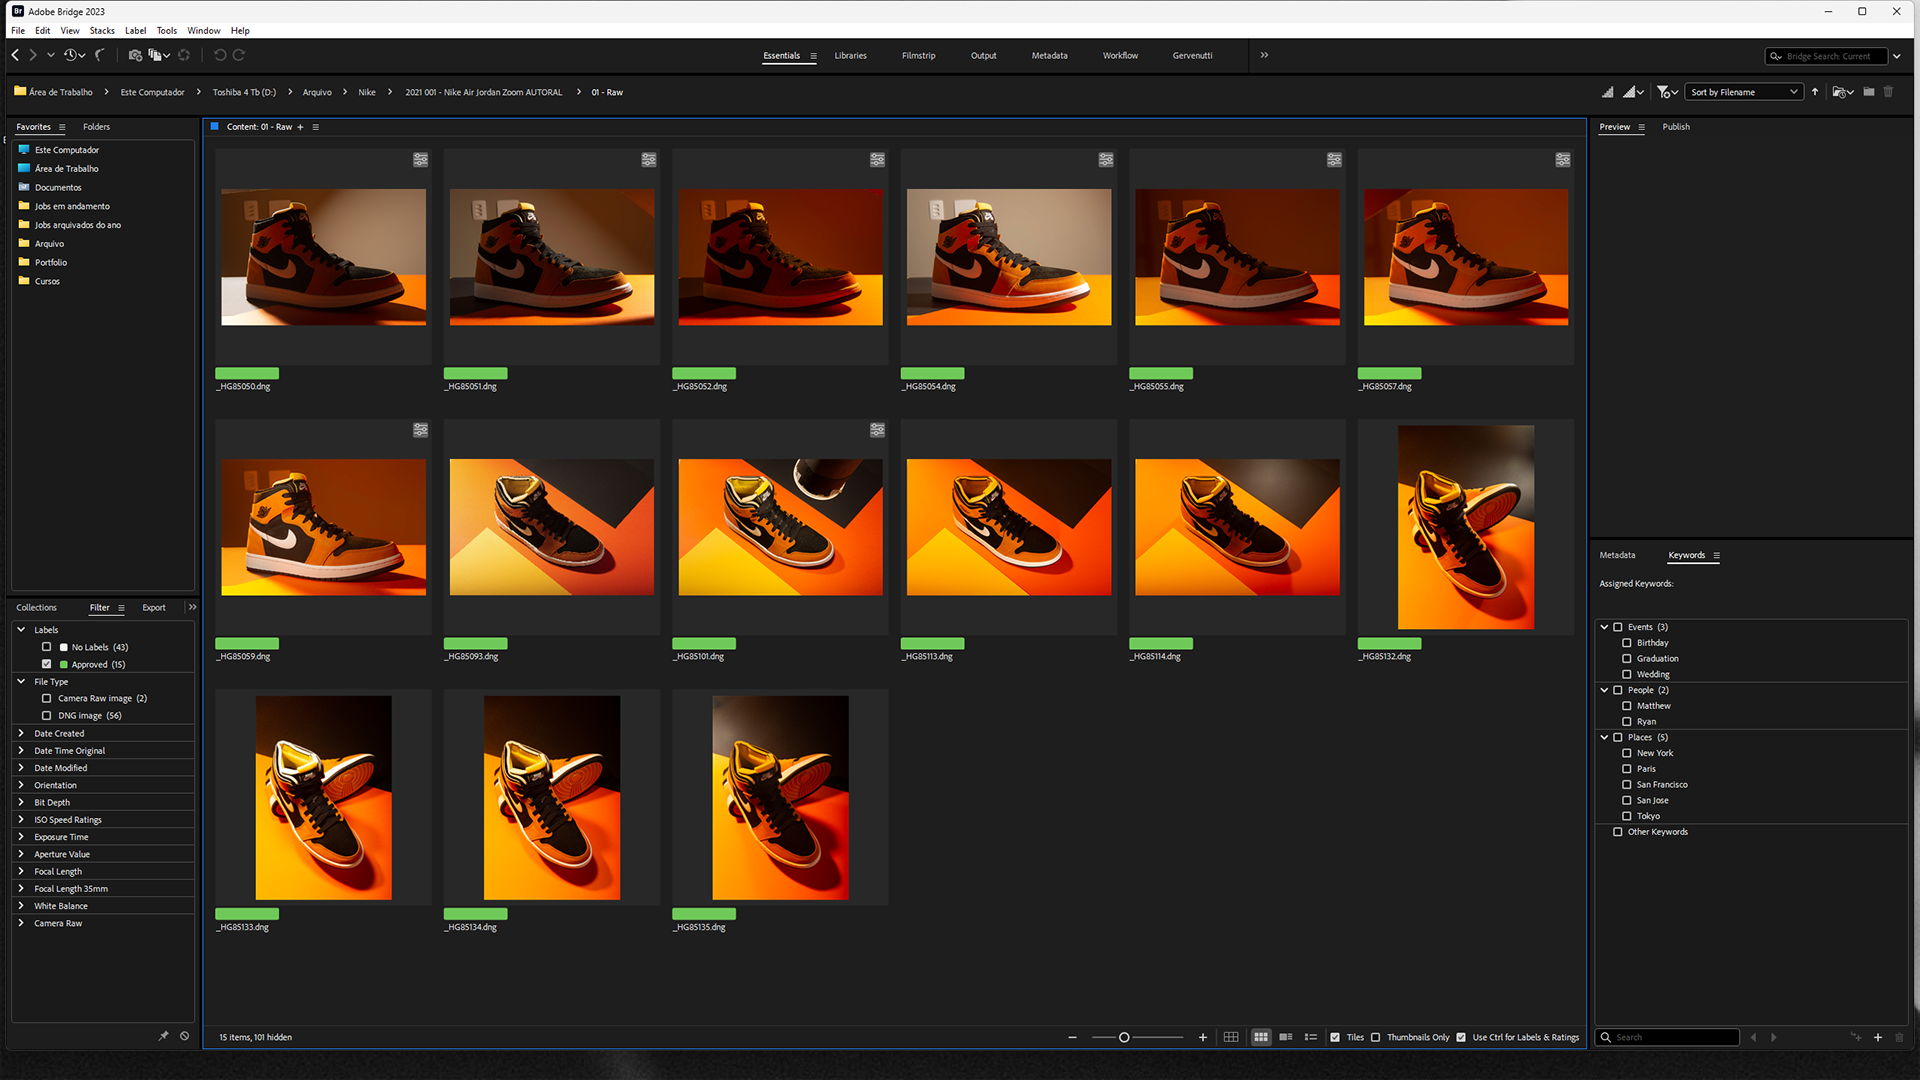Navigate to Nike breadcrumb folder

367,92
